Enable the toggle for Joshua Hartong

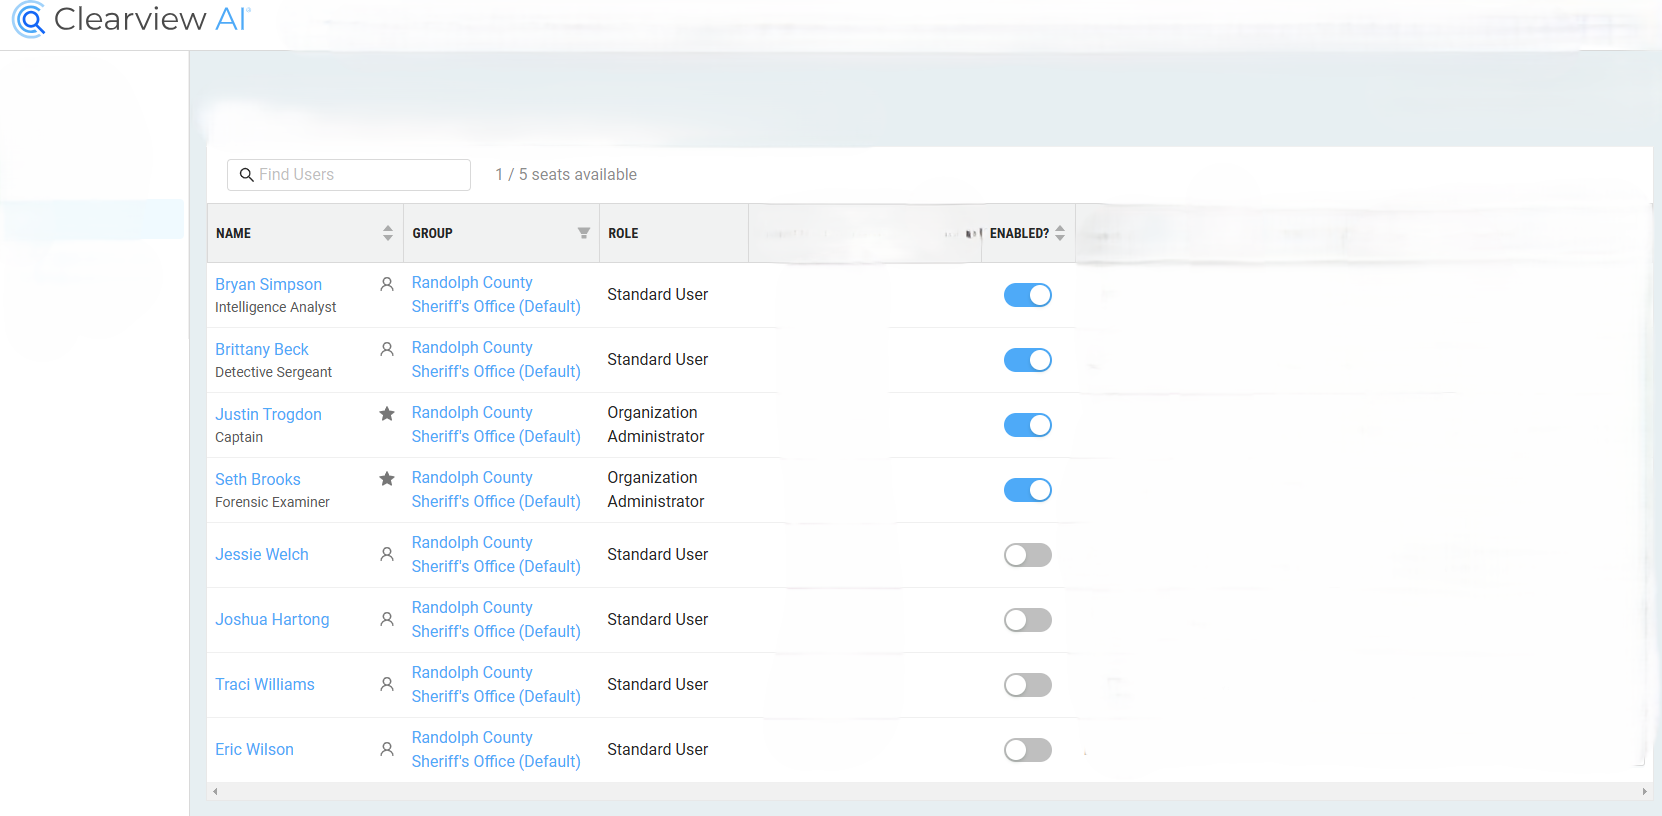pyautogui.click(x=1027, y=620)
